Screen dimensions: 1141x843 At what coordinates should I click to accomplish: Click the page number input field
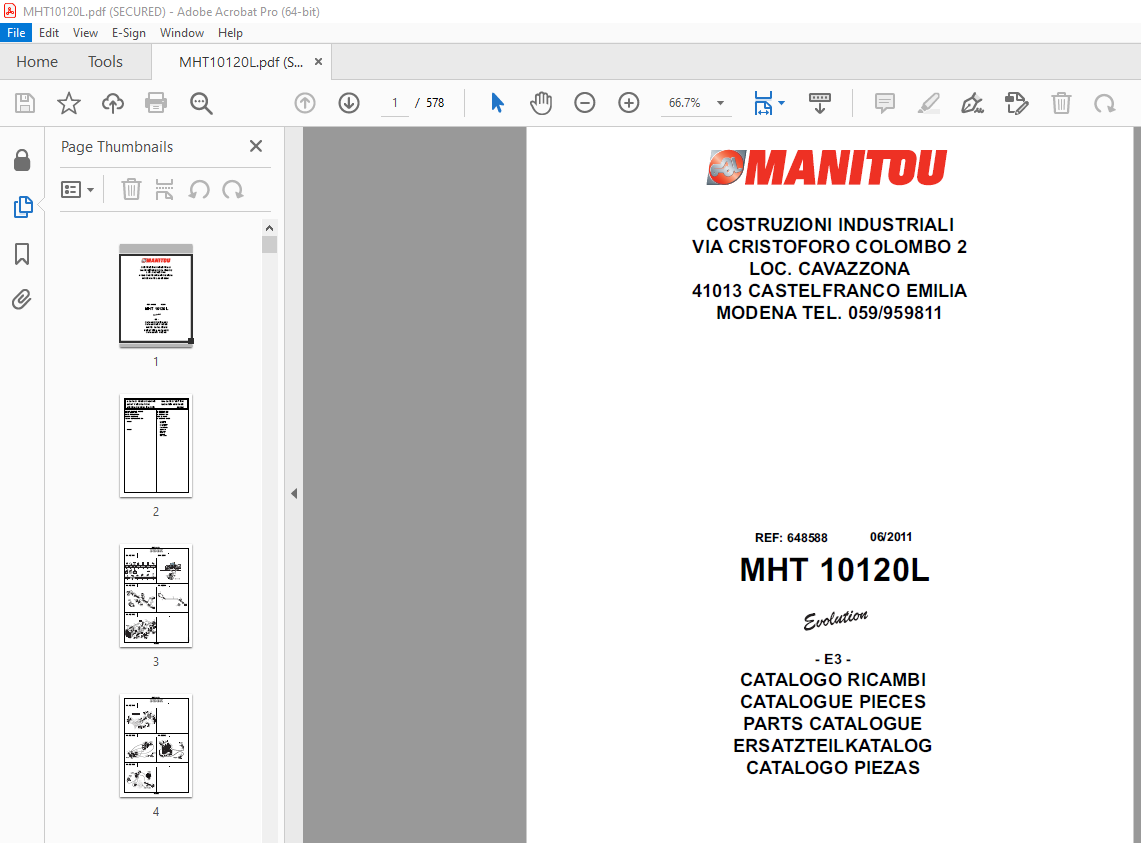tap(394, 103)
